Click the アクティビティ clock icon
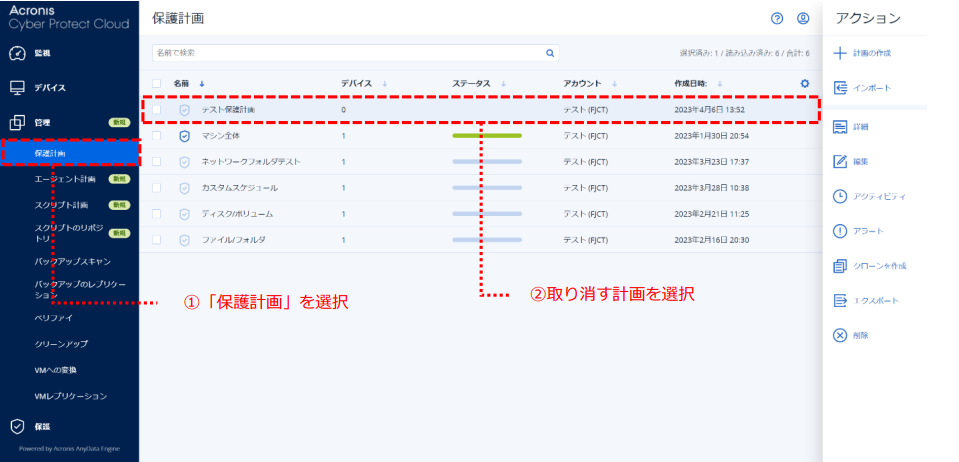This screenshot has width=959, height=462. point(840,196)
